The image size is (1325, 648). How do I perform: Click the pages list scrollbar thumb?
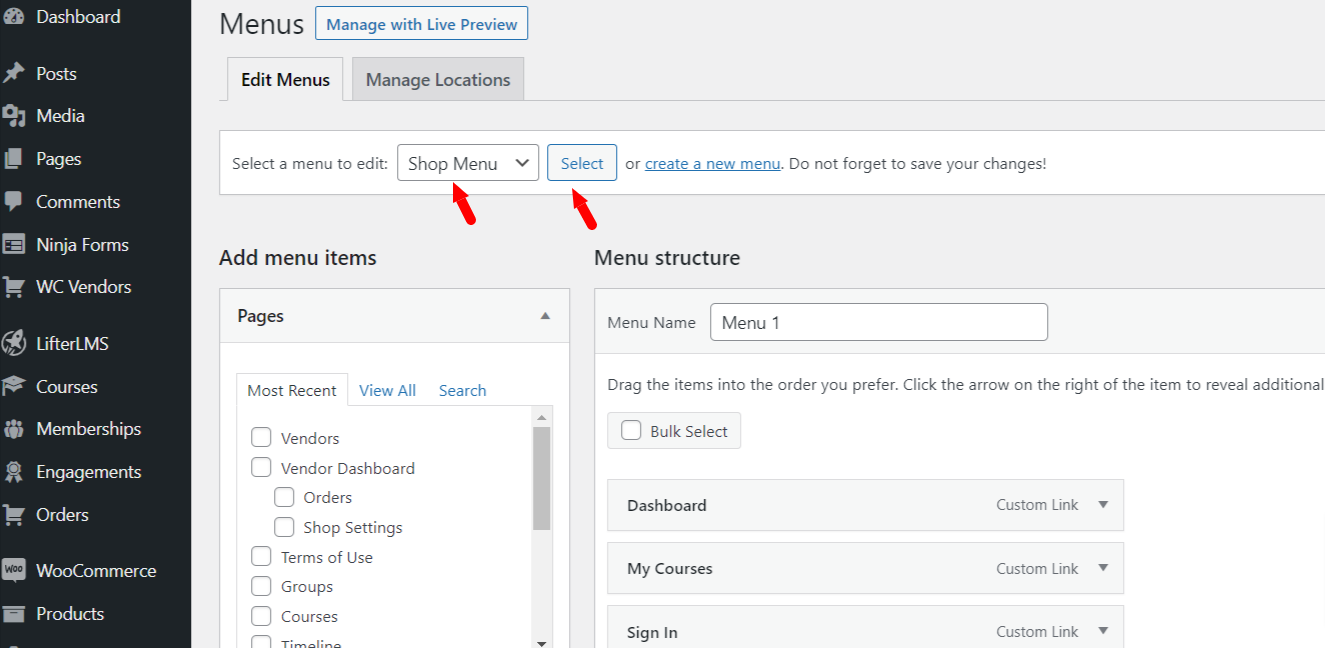pos(541,478)
